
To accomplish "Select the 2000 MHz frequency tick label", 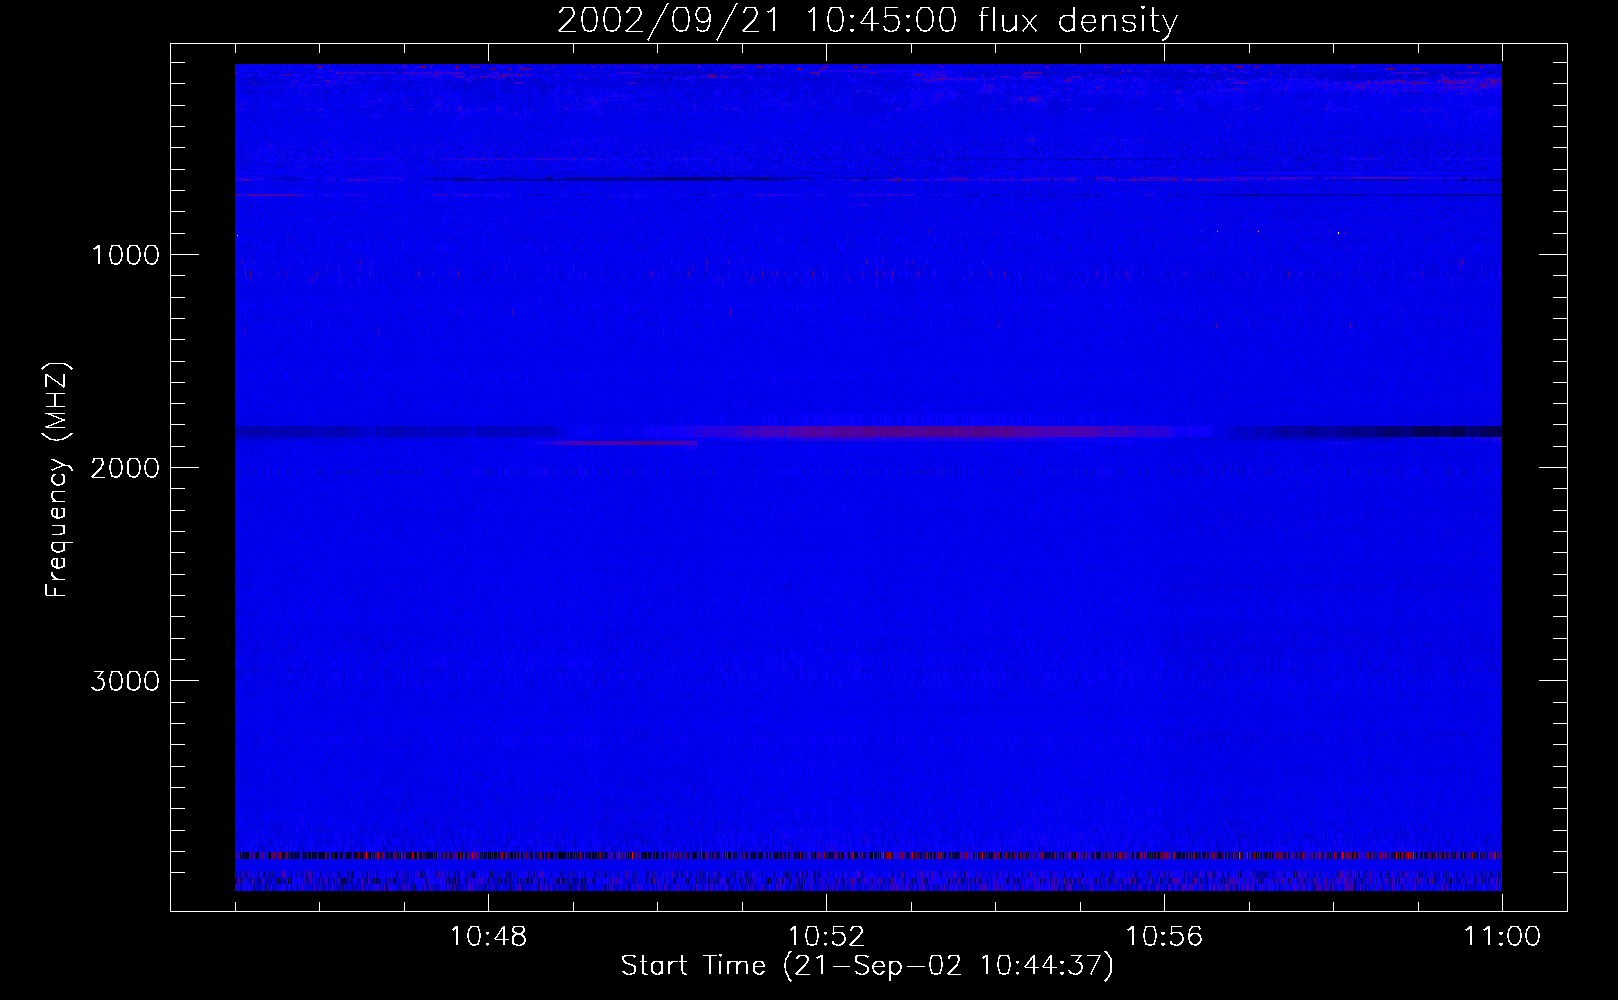I will pyautogui.click(x=125, y=468).
